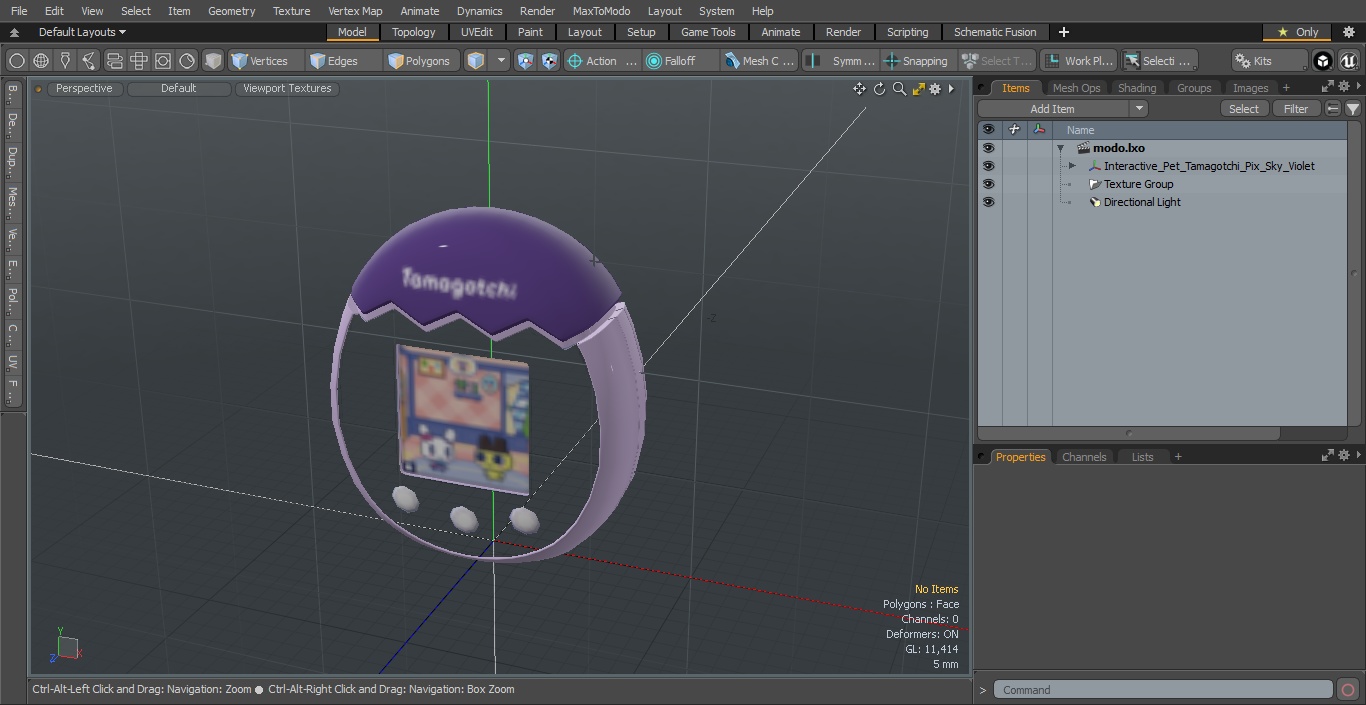Open the Work Plane menu

click(1078, 61)
